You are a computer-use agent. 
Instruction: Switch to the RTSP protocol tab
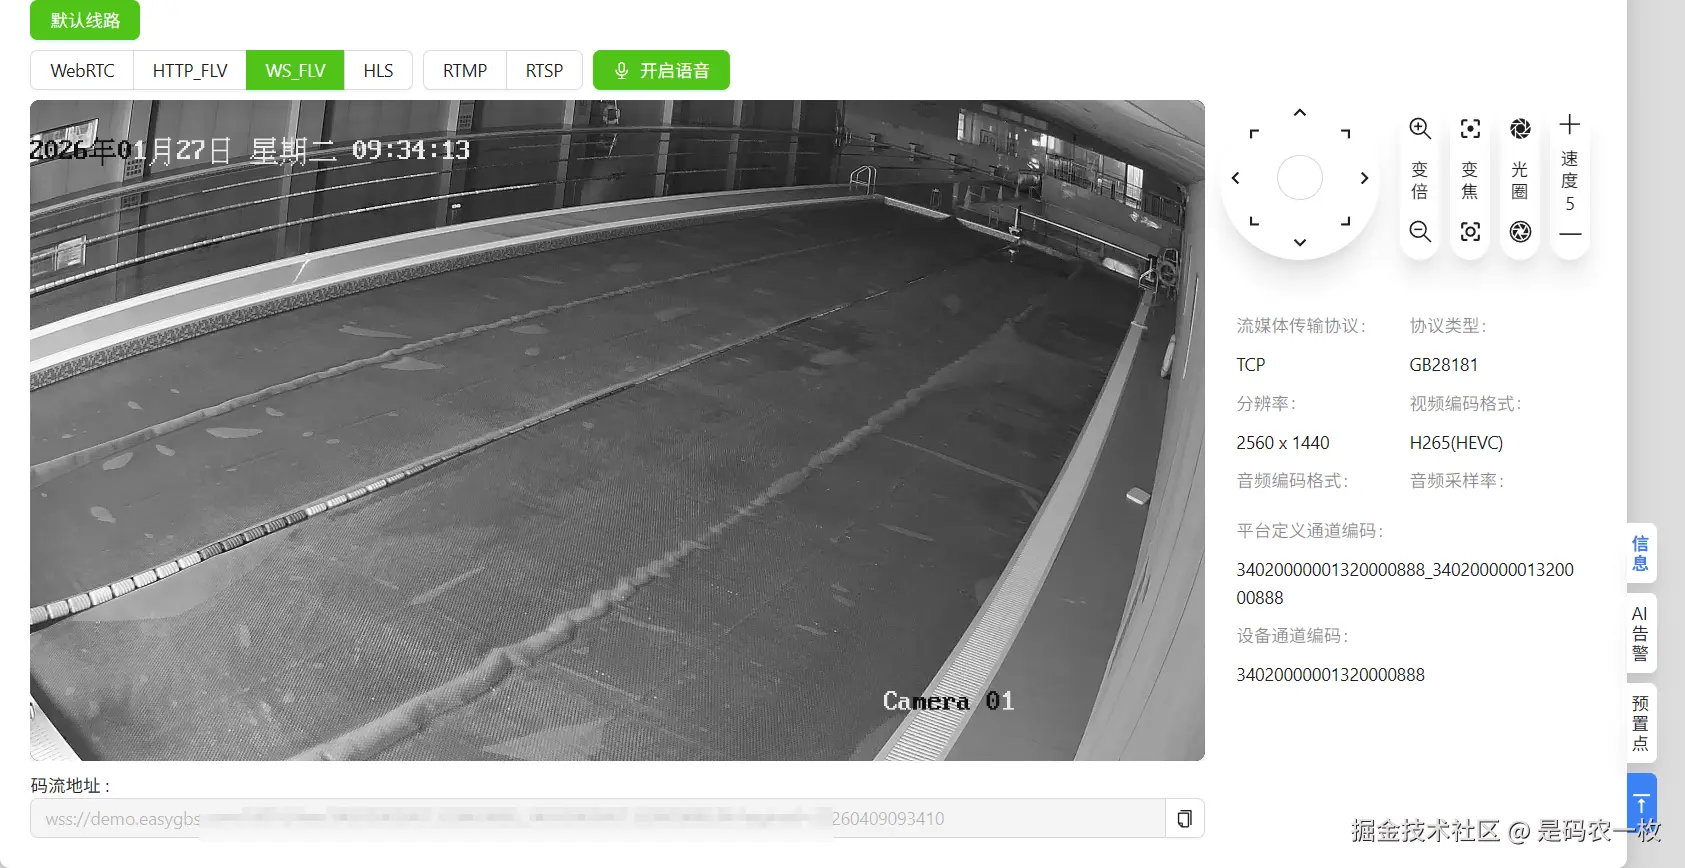click(544, 71)
